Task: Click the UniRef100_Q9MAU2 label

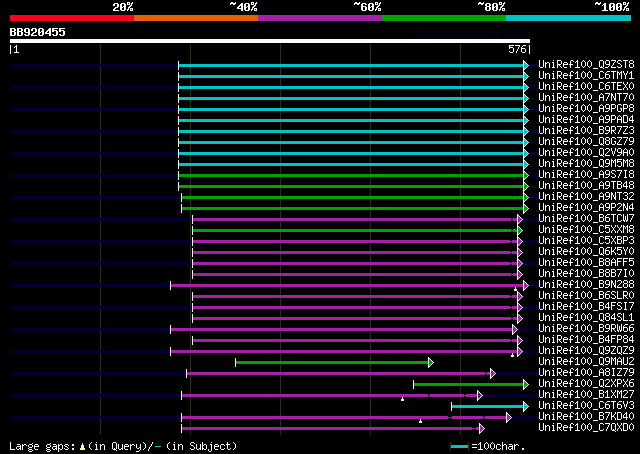Action: click(x=586, y=362)
